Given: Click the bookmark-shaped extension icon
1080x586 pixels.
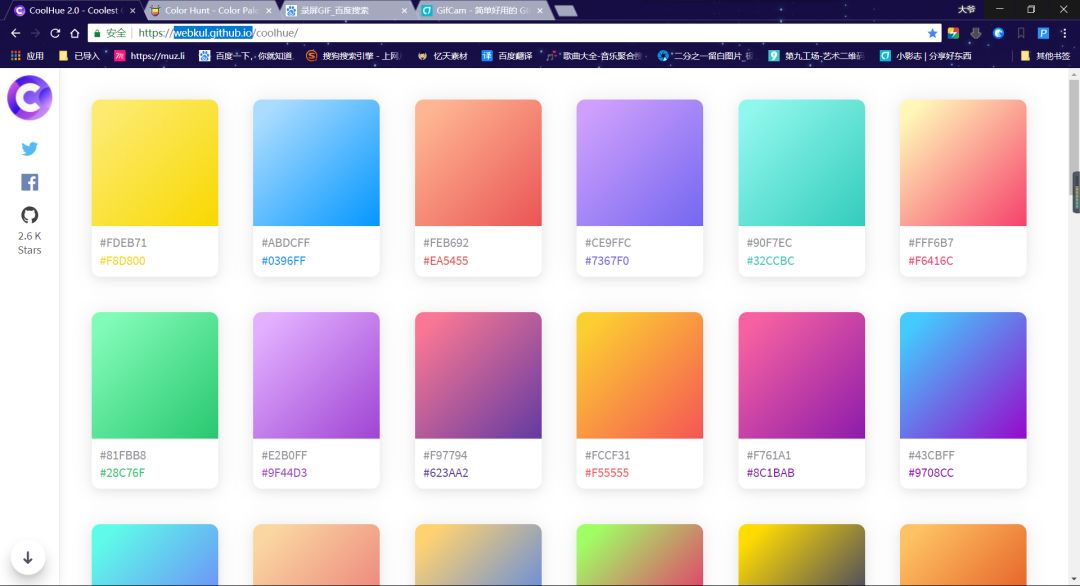Looking at the screenshot, I should tap(1021, 33).
